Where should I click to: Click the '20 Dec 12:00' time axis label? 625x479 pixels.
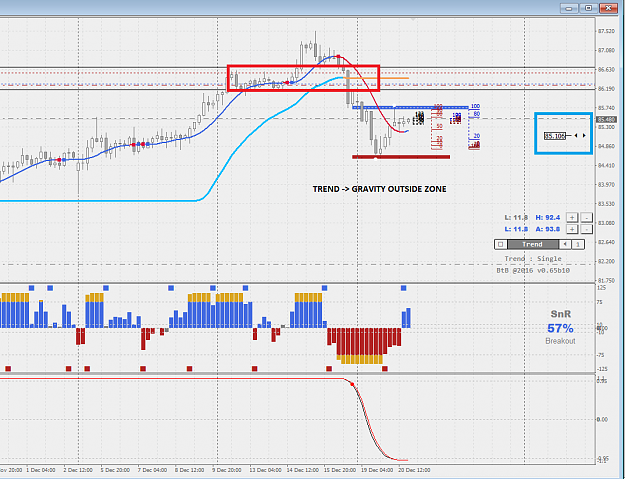[415, 470]
